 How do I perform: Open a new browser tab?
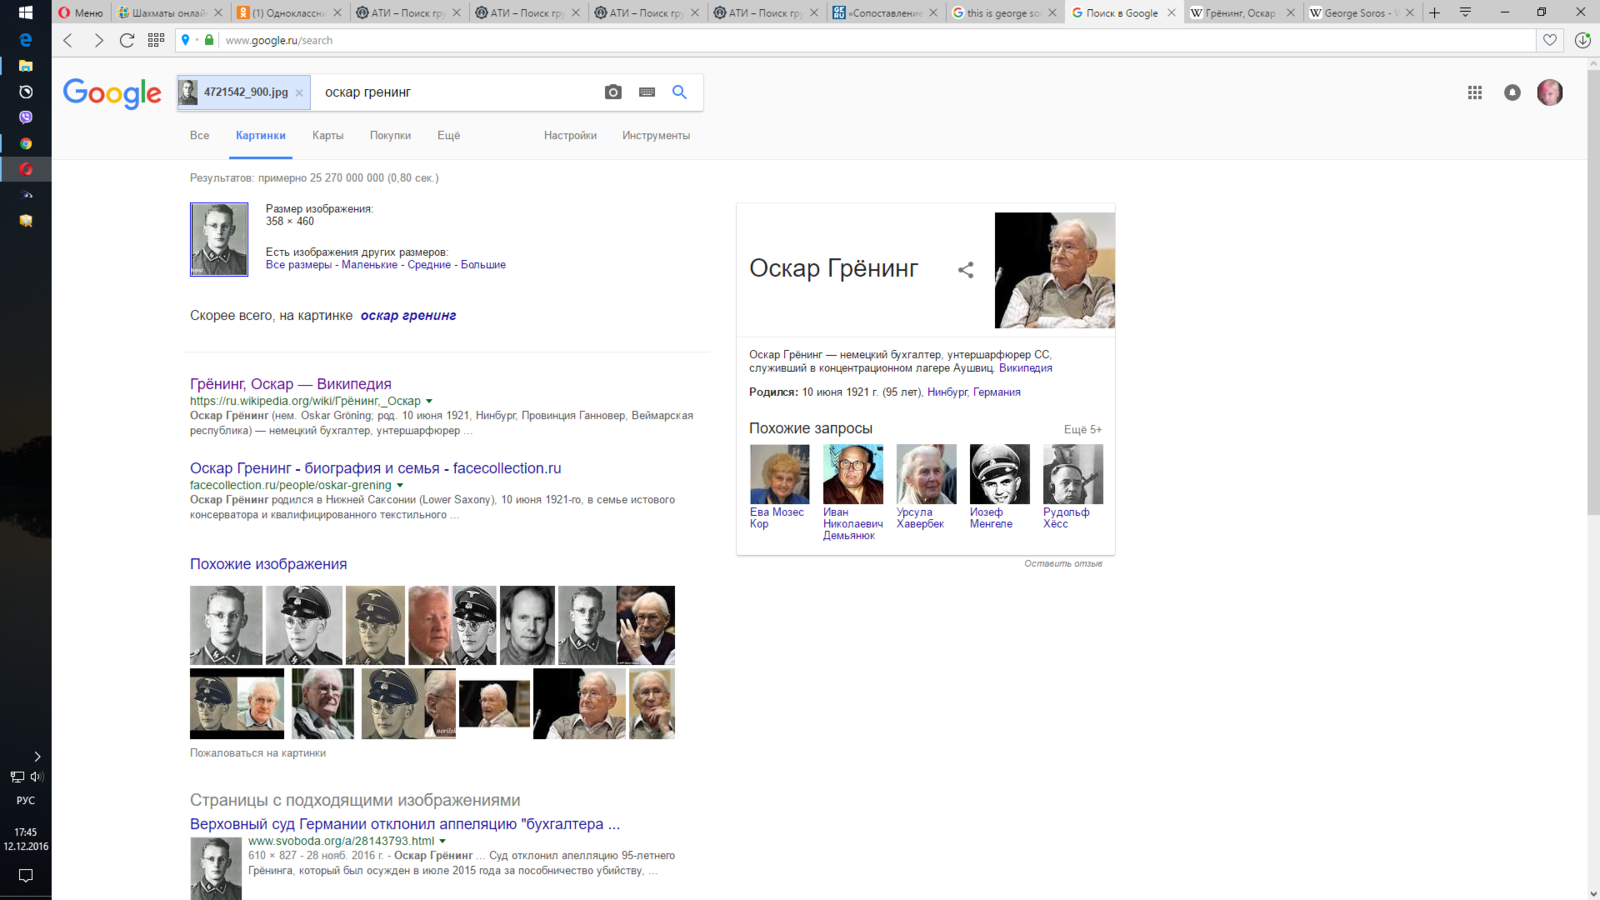pyautogui.click(x=1434, y=13)
